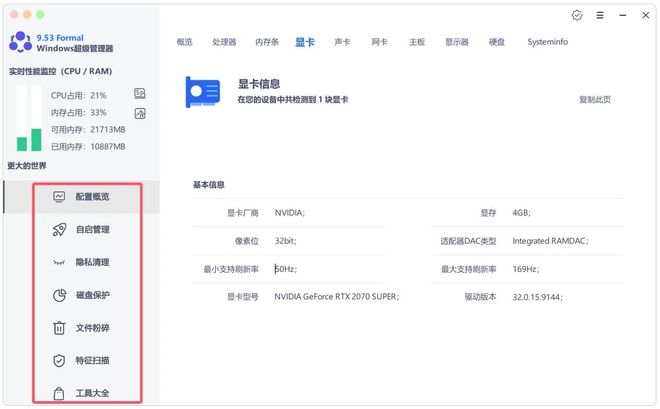The height and width of the screenshot is (409, 660).
Task: Open the memory icon beside 内存占用
Action: (140, 113)
